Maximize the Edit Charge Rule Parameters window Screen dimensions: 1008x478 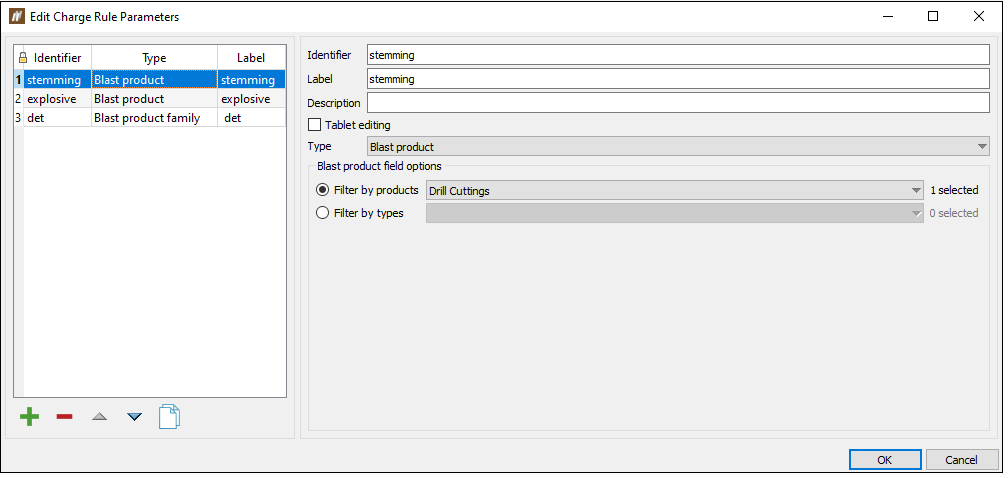pyautogui.click(x=933, y=17)
